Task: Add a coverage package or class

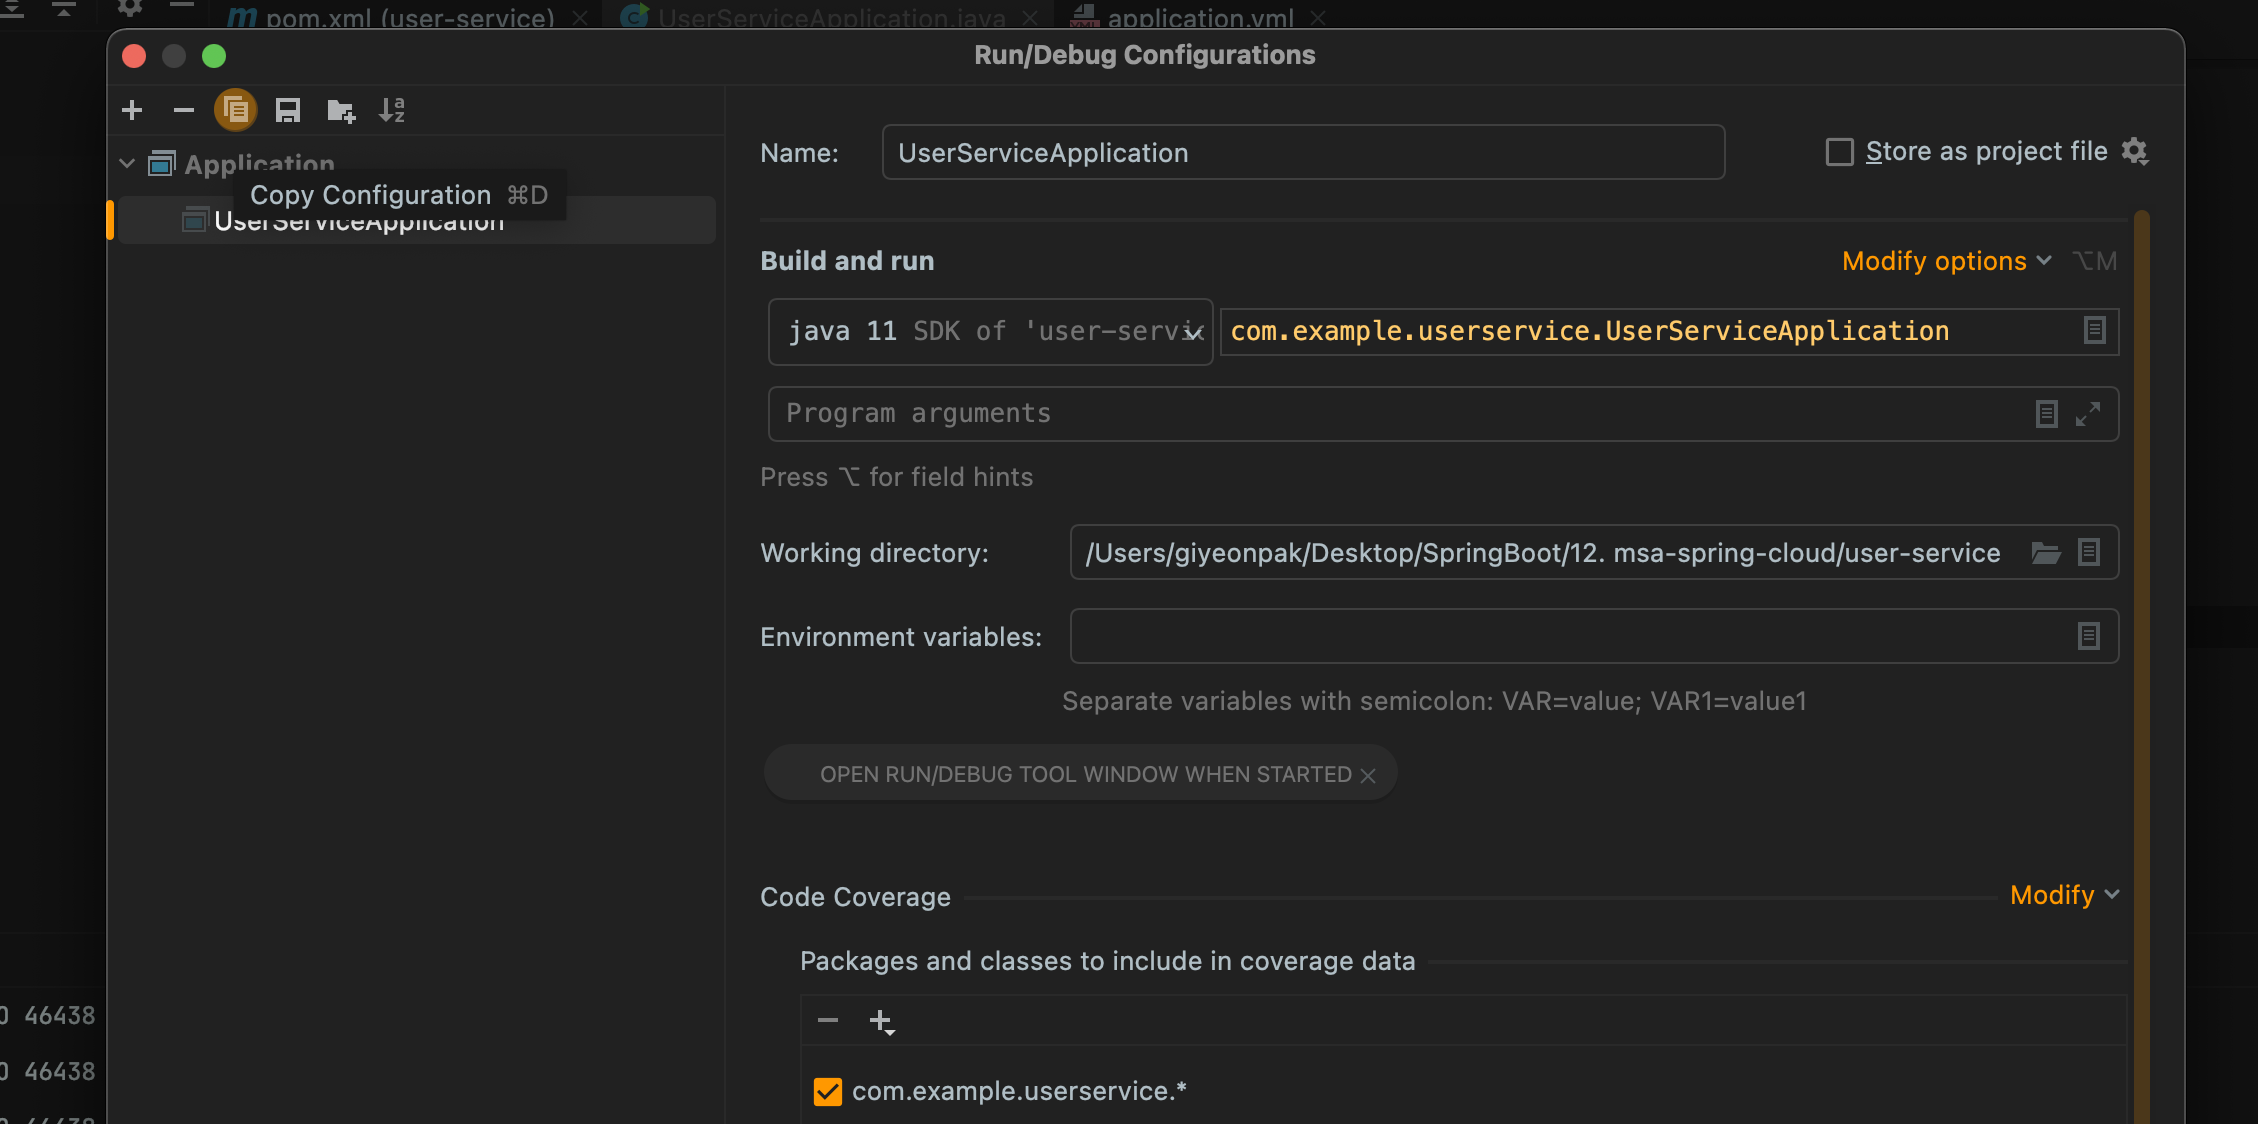Action: 881,1021
